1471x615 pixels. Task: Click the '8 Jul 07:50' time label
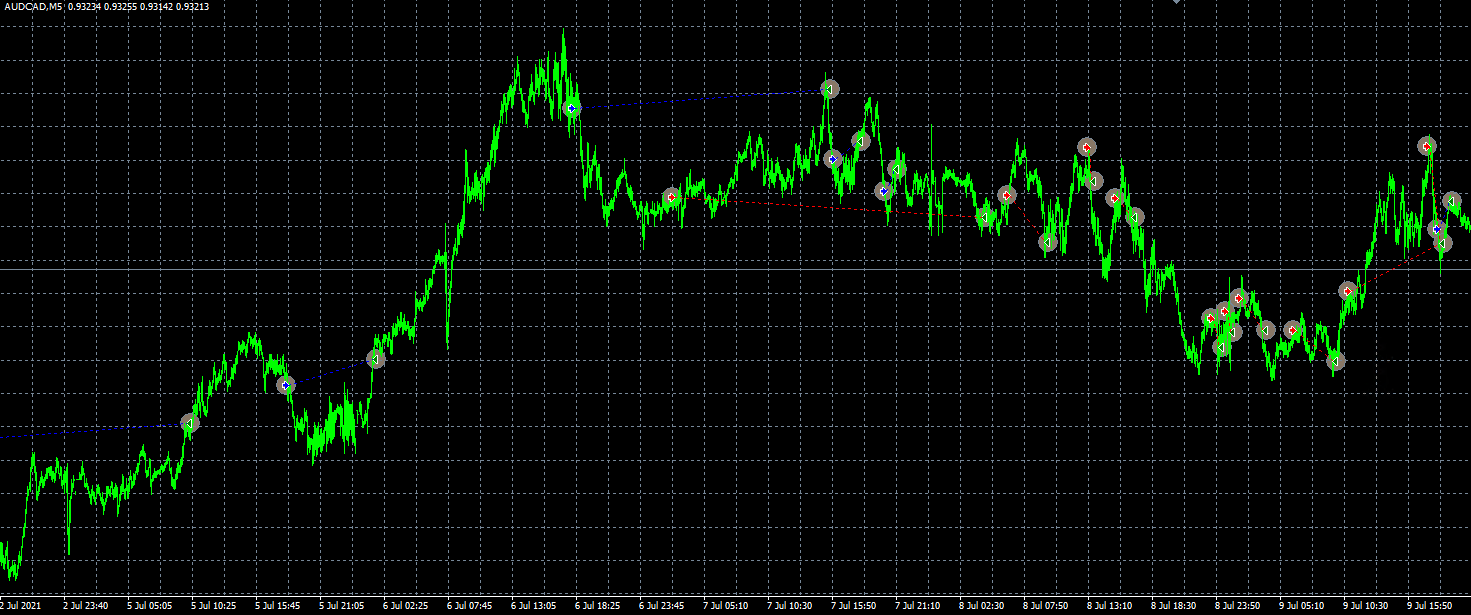point(1045,605)
